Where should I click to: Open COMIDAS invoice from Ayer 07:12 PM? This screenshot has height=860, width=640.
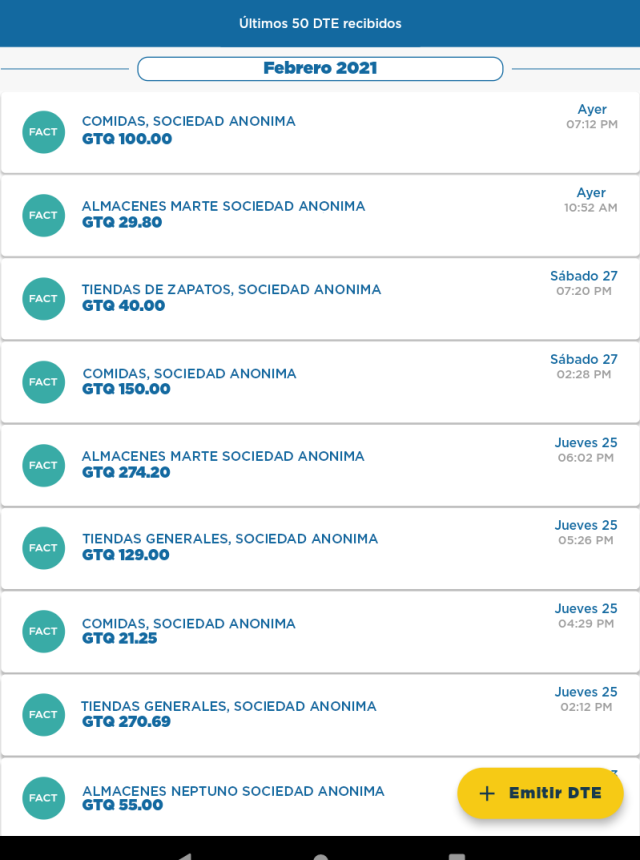pos(320,132)
